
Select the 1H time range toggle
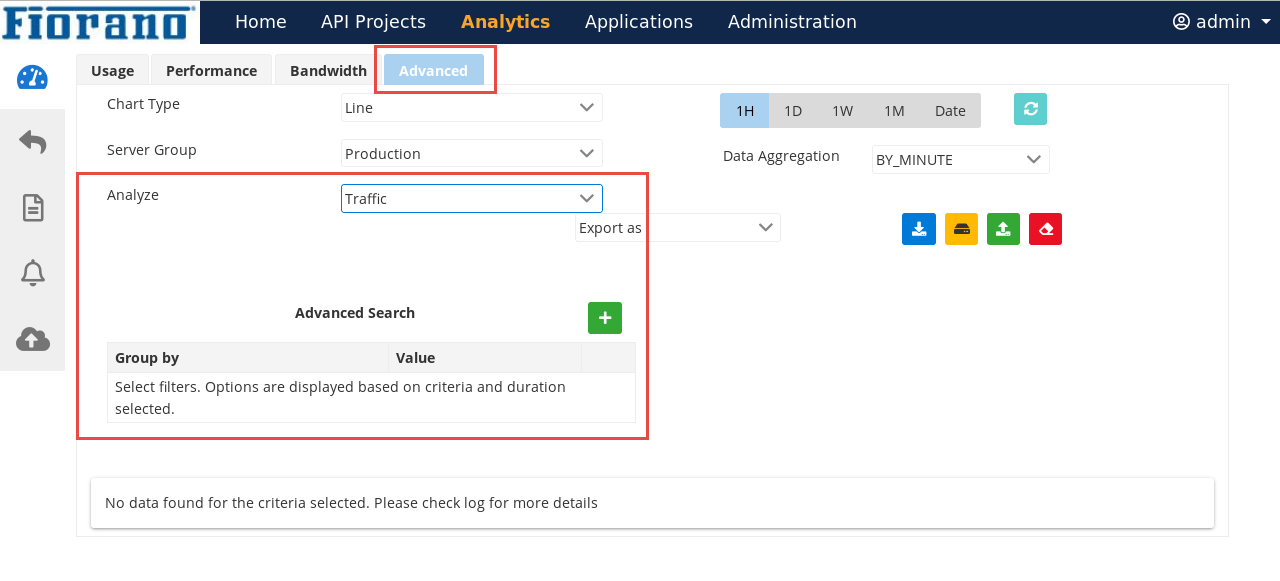(x=745, y=111)
